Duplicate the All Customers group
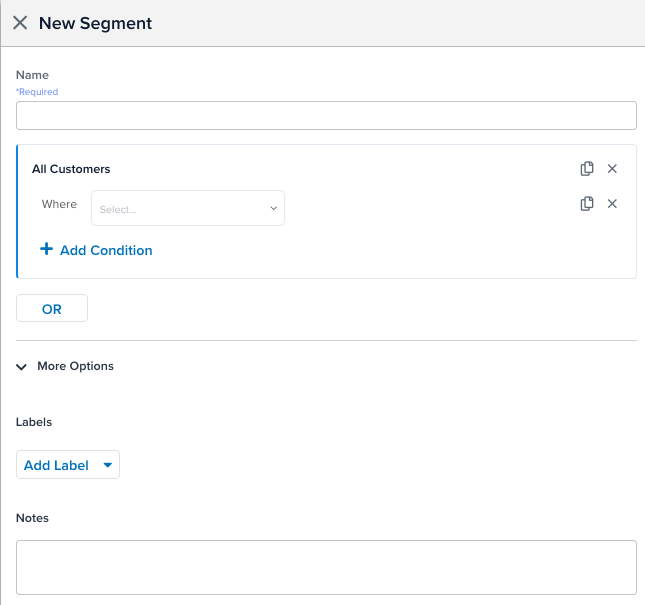Viewport: 645px width, 605px height. [587, 169]
